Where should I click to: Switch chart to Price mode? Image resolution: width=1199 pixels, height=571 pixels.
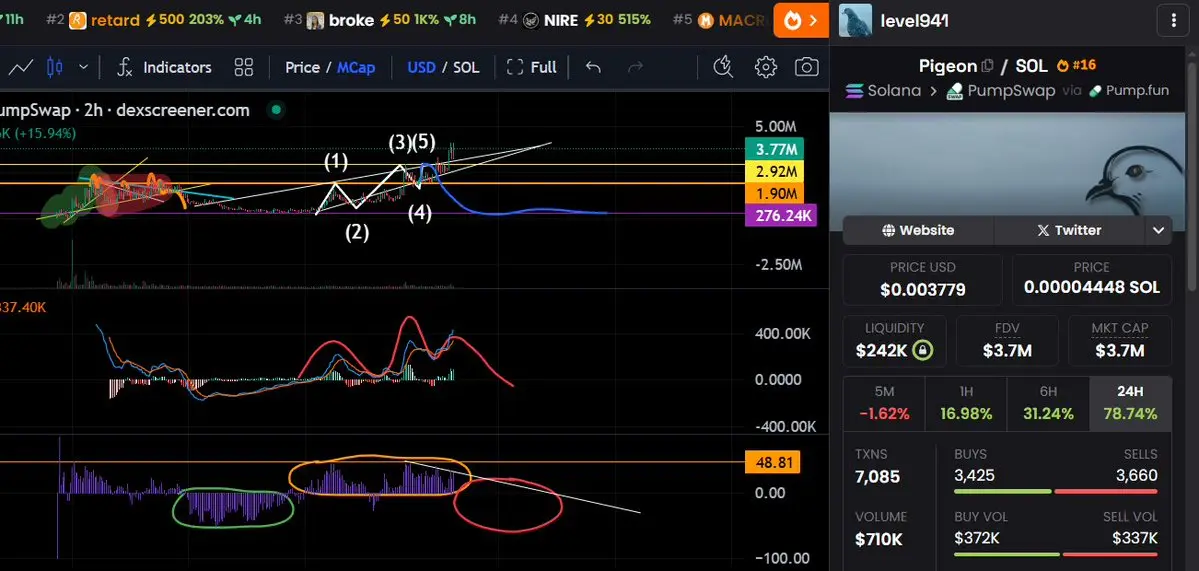pyautogui.click(x=302, y=67)
